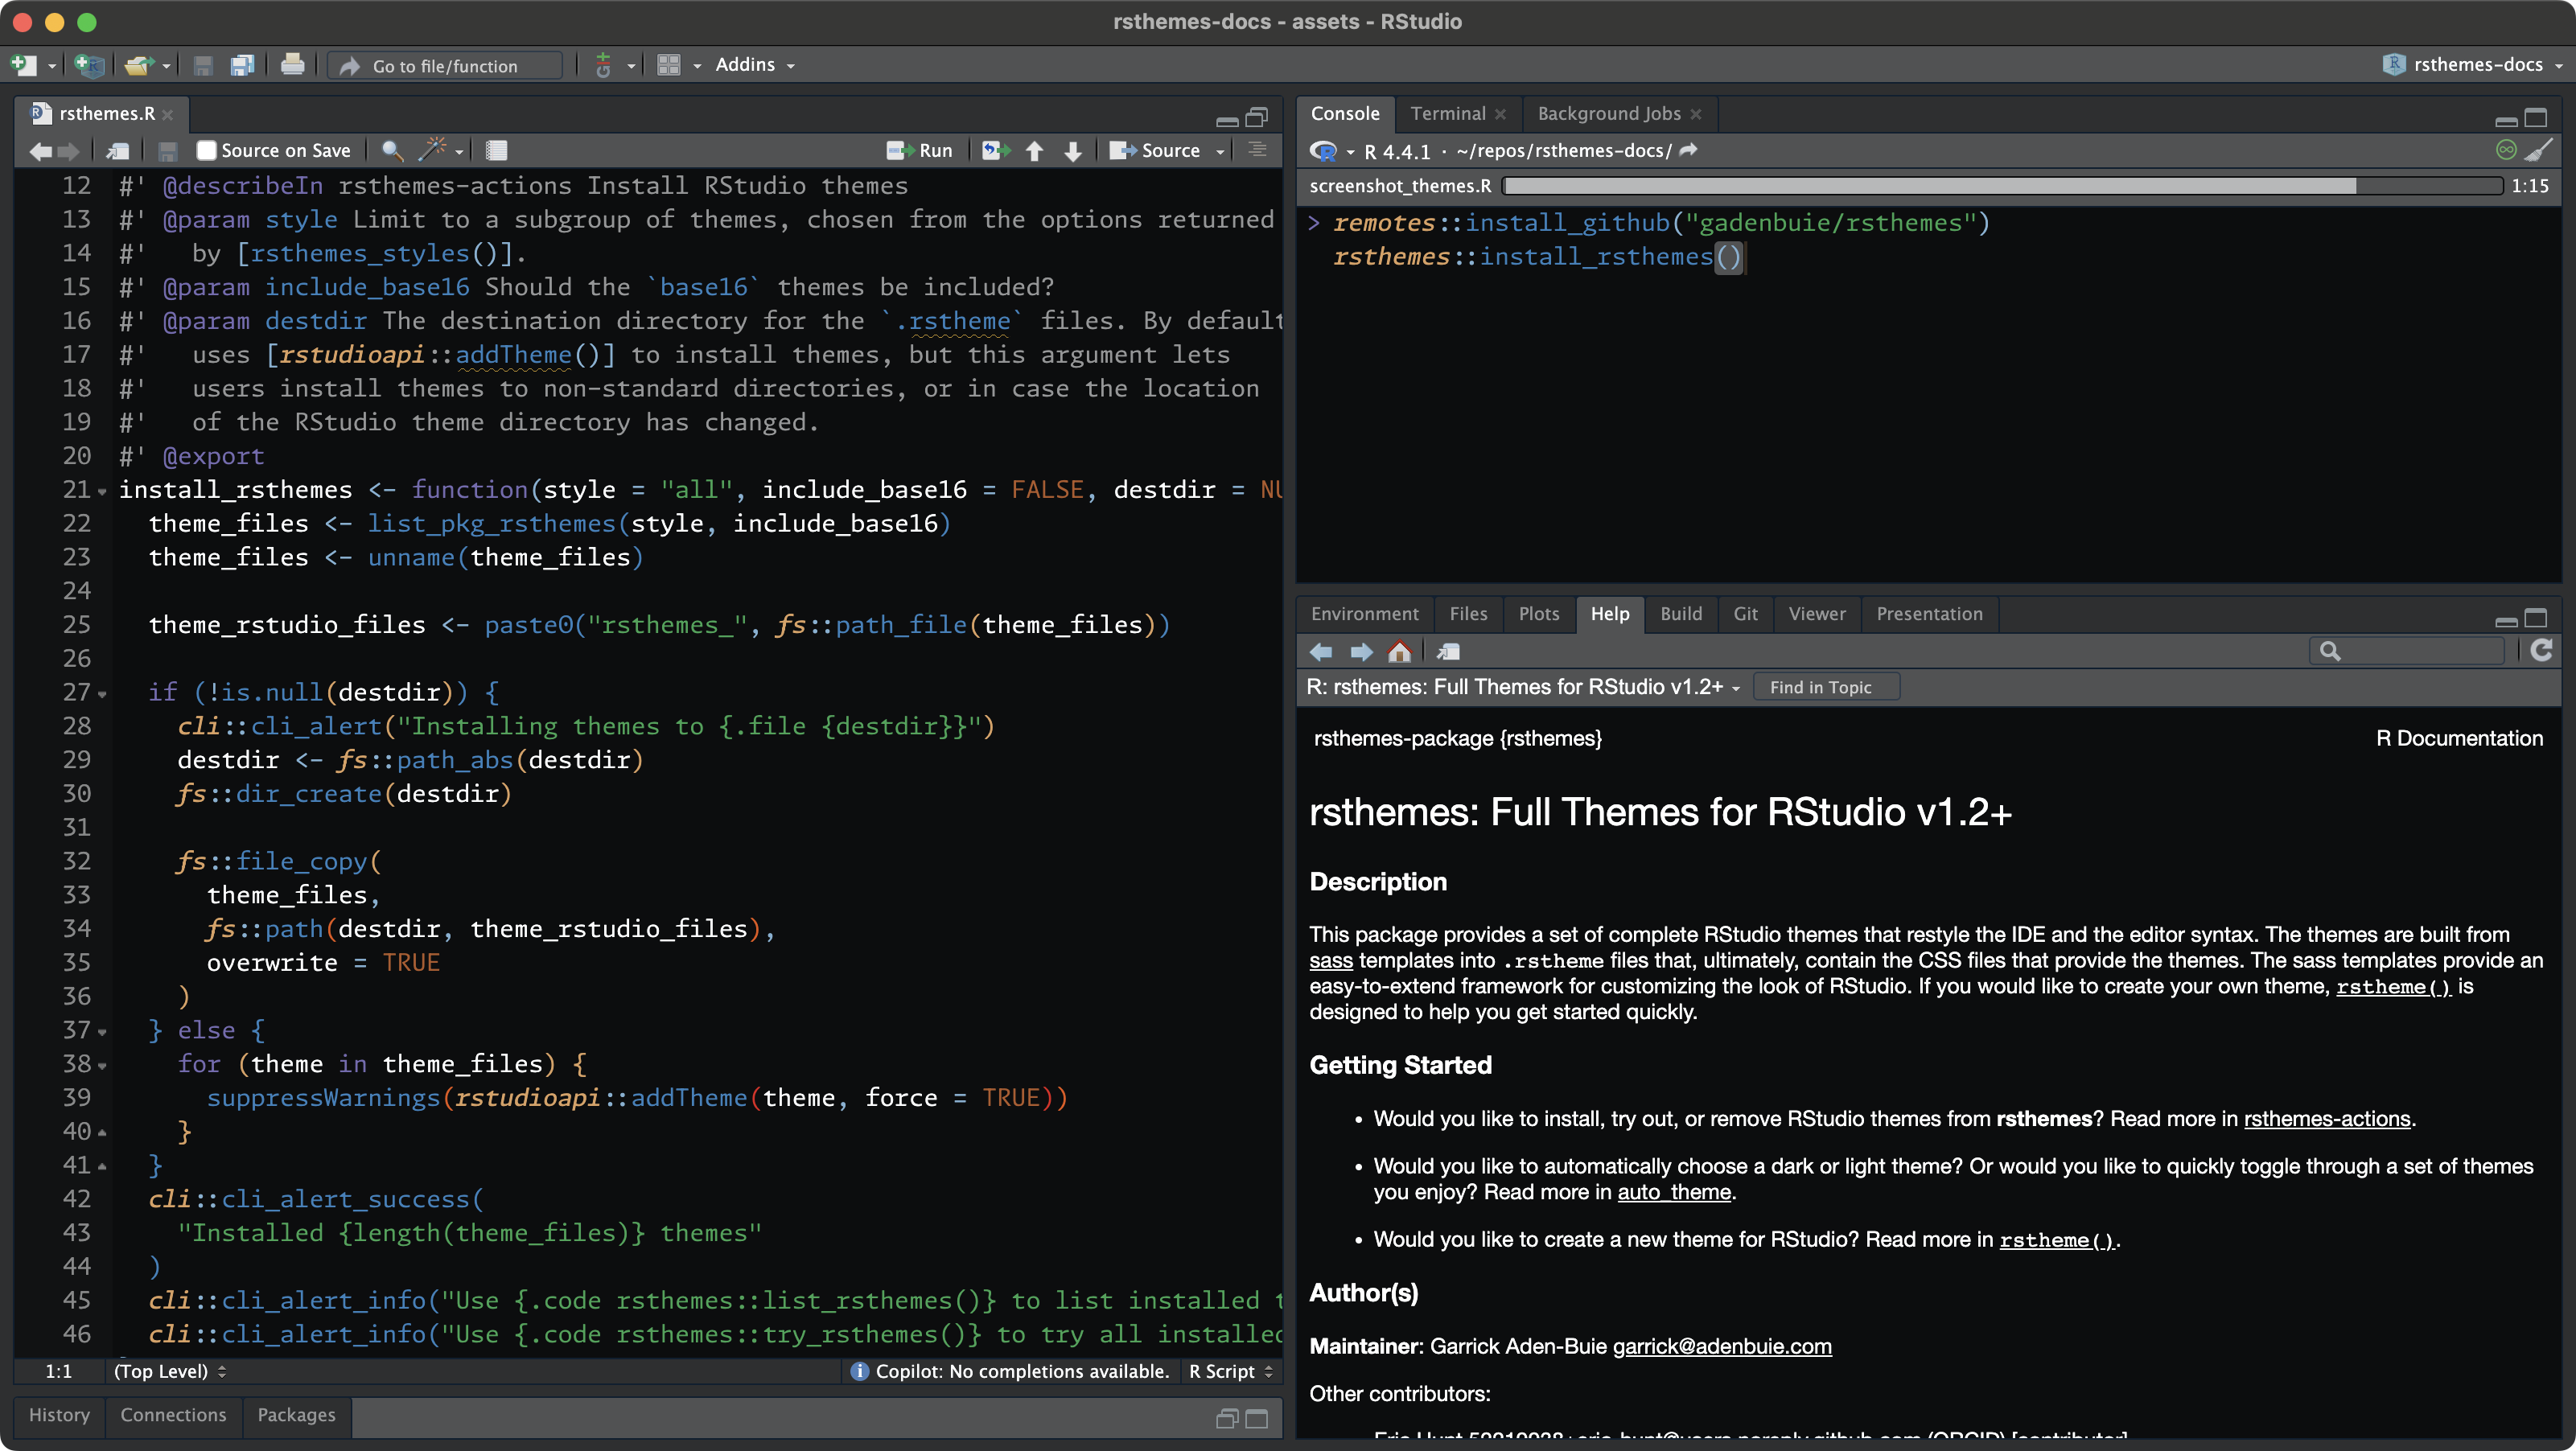This screenshot has width=2576, height=1451.
Task: Fold the if block at line 27
Action: [102, 694]
